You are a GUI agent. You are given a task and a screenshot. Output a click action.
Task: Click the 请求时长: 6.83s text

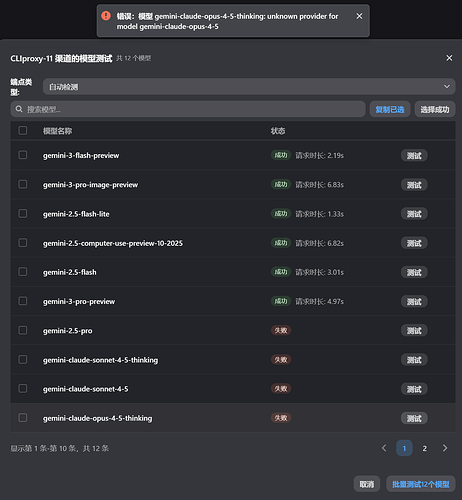tap(319, 185)
